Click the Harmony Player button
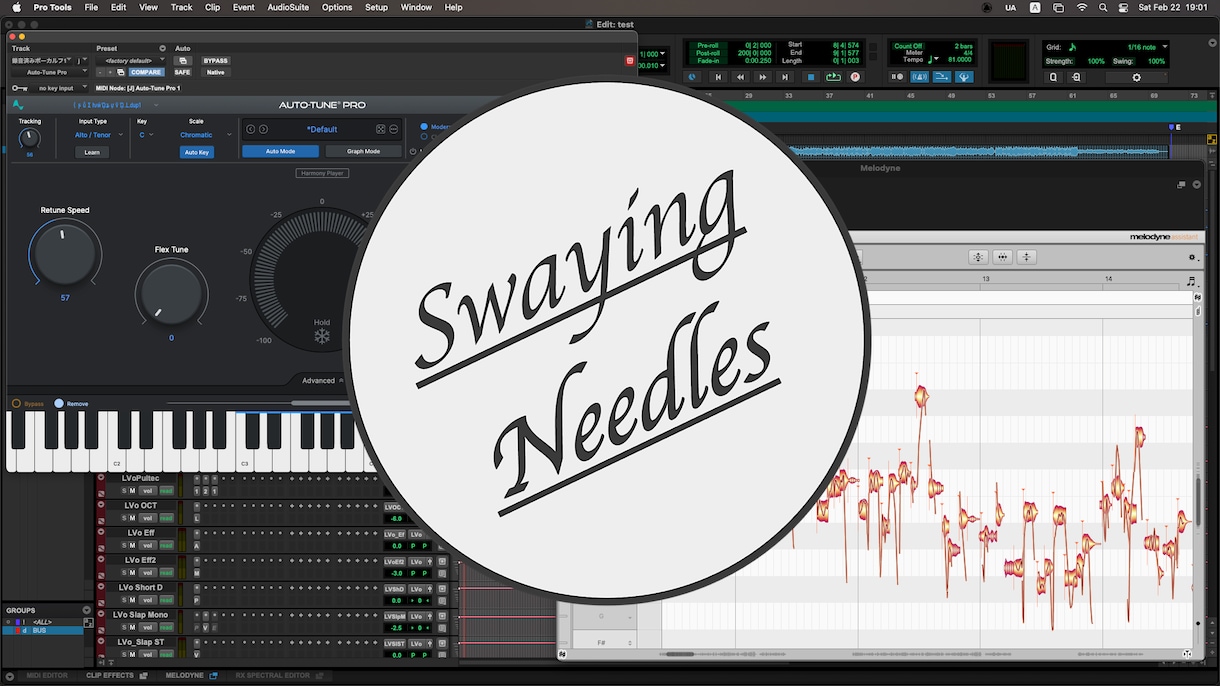The height and width of the screenshot is (686, 1220). click(321, 173)
